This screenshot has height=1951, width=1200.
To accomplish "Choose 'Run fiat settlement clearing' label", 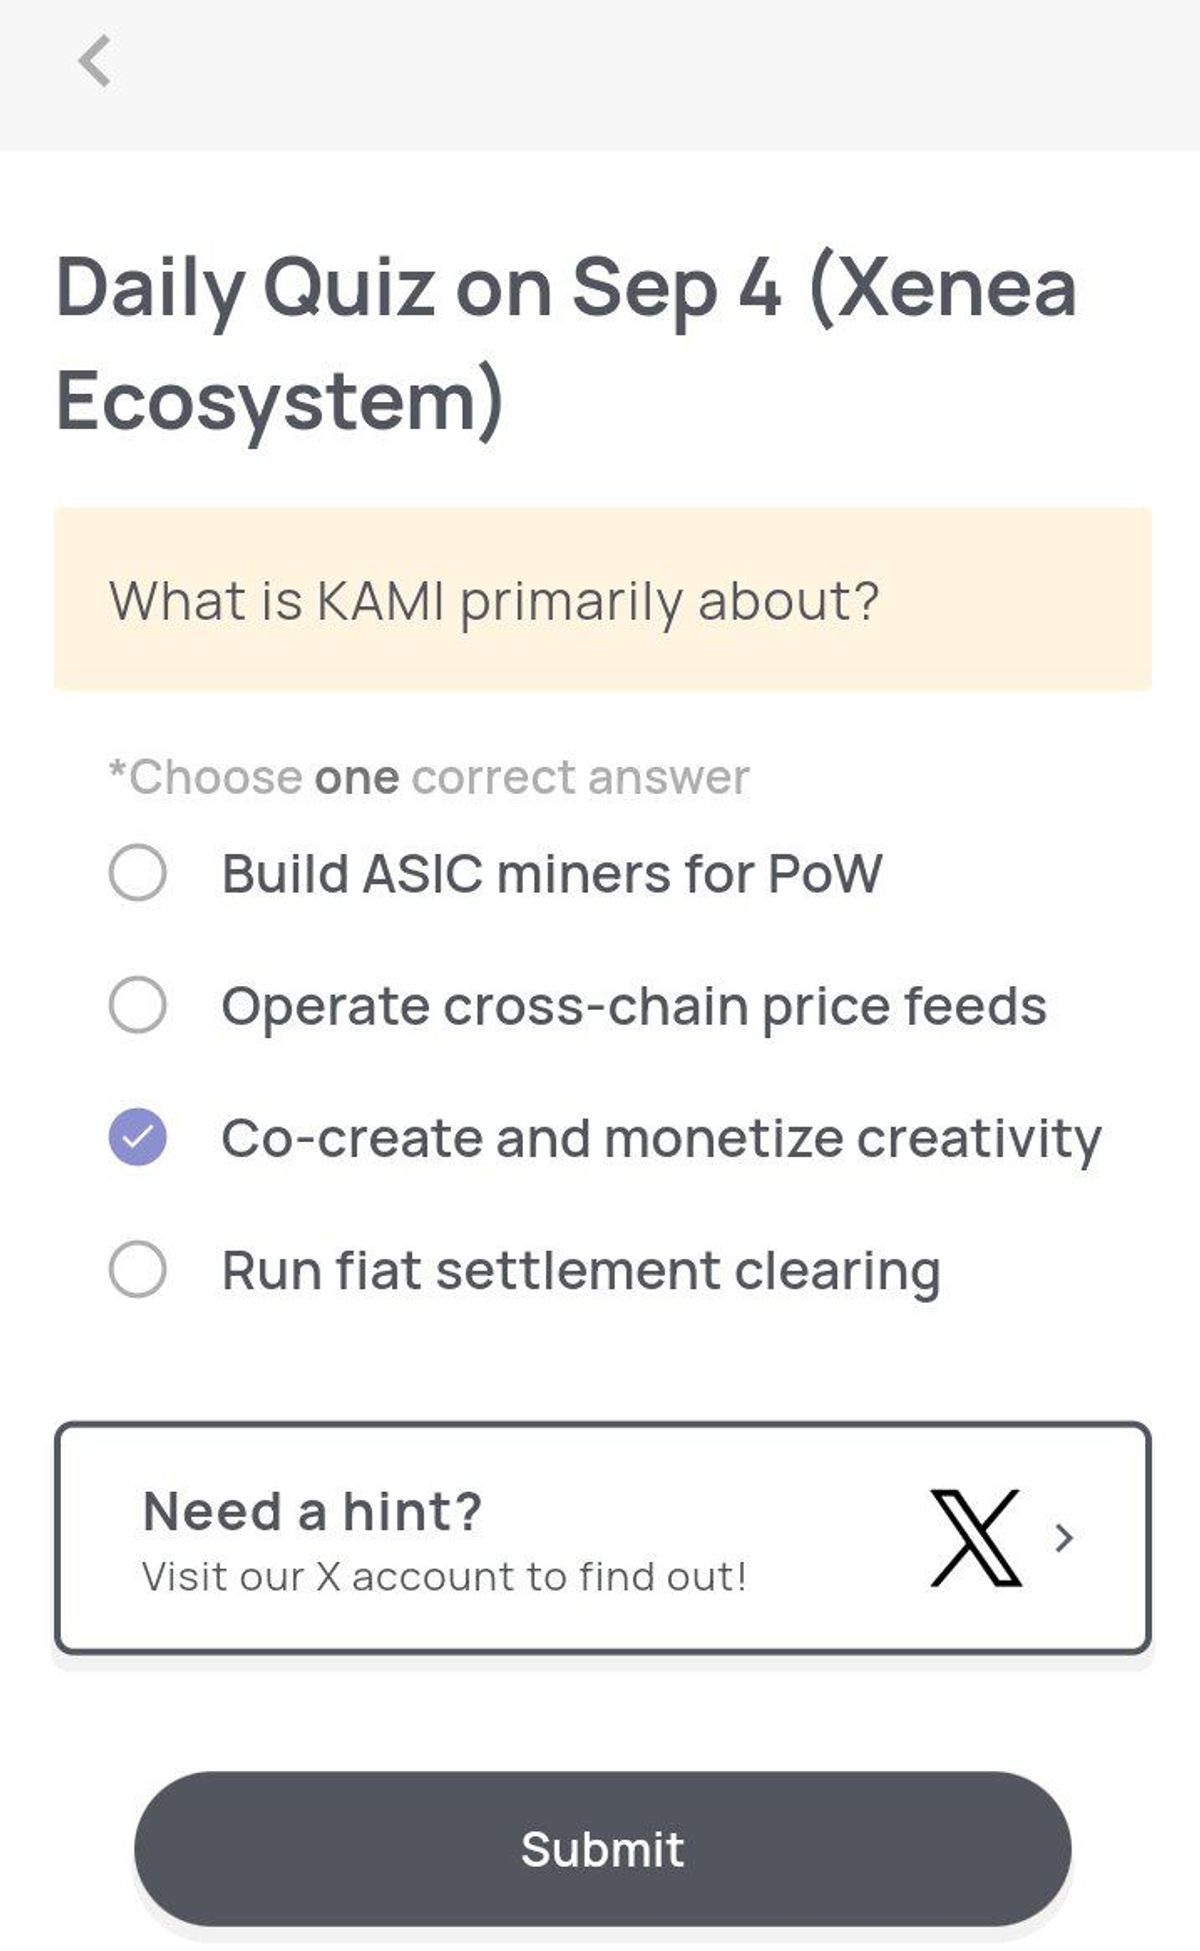I will 581,1271.
